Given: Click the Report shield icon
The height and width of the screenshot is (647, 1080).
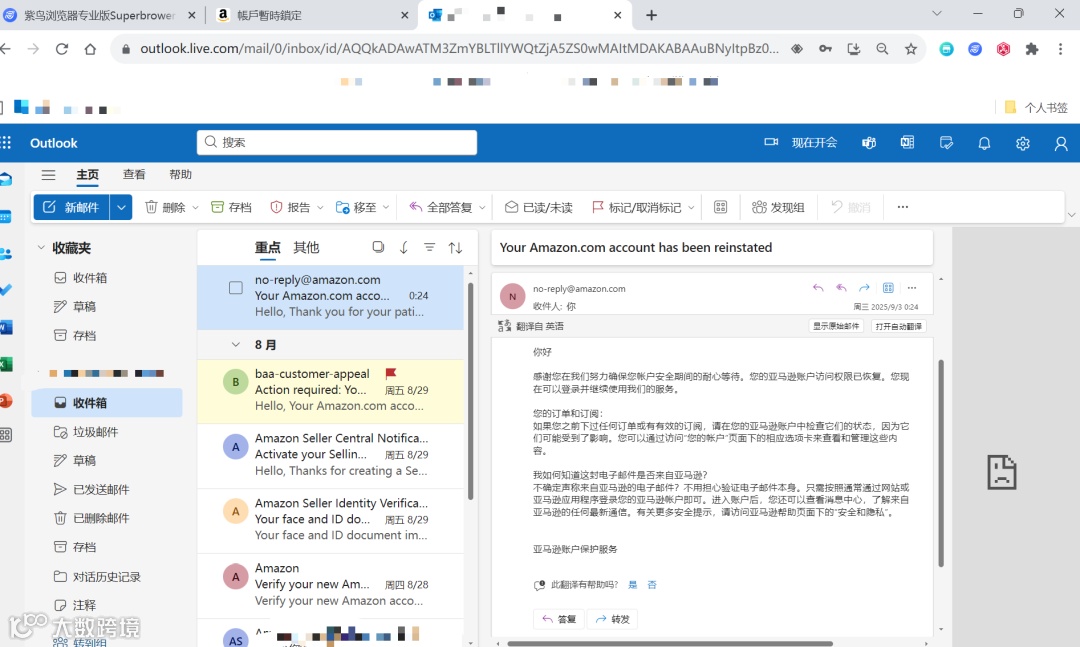Looking at the screenshot, I should coord(276,207).
